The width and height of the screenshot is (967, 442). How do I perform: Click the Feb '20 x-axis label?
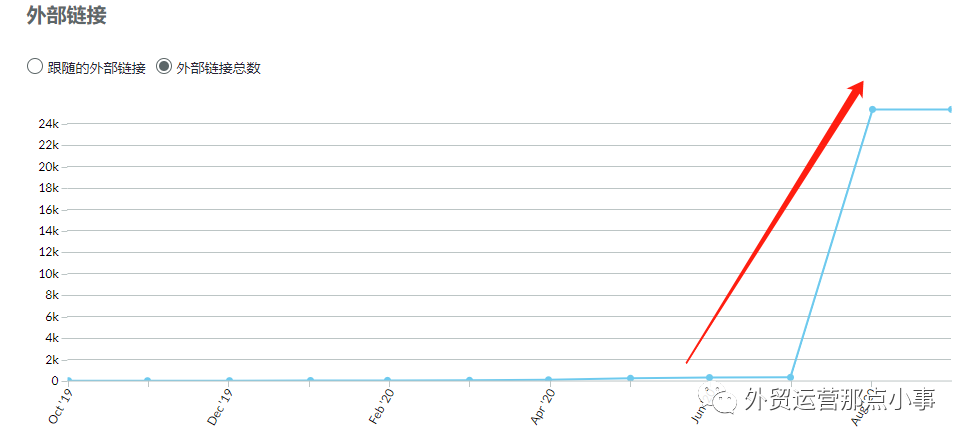coord(382,408)
